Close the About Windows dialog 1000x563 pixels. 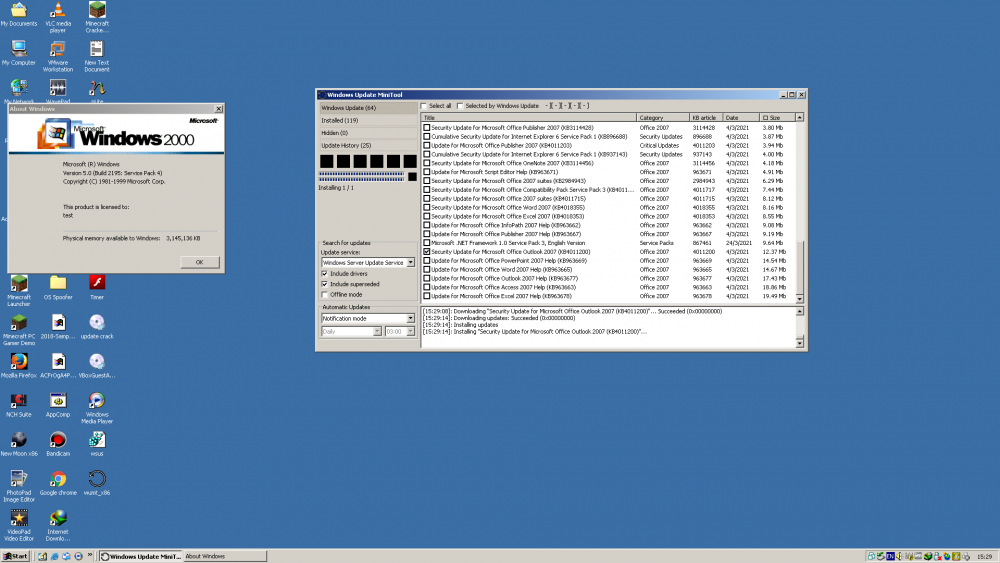point(219,109)
